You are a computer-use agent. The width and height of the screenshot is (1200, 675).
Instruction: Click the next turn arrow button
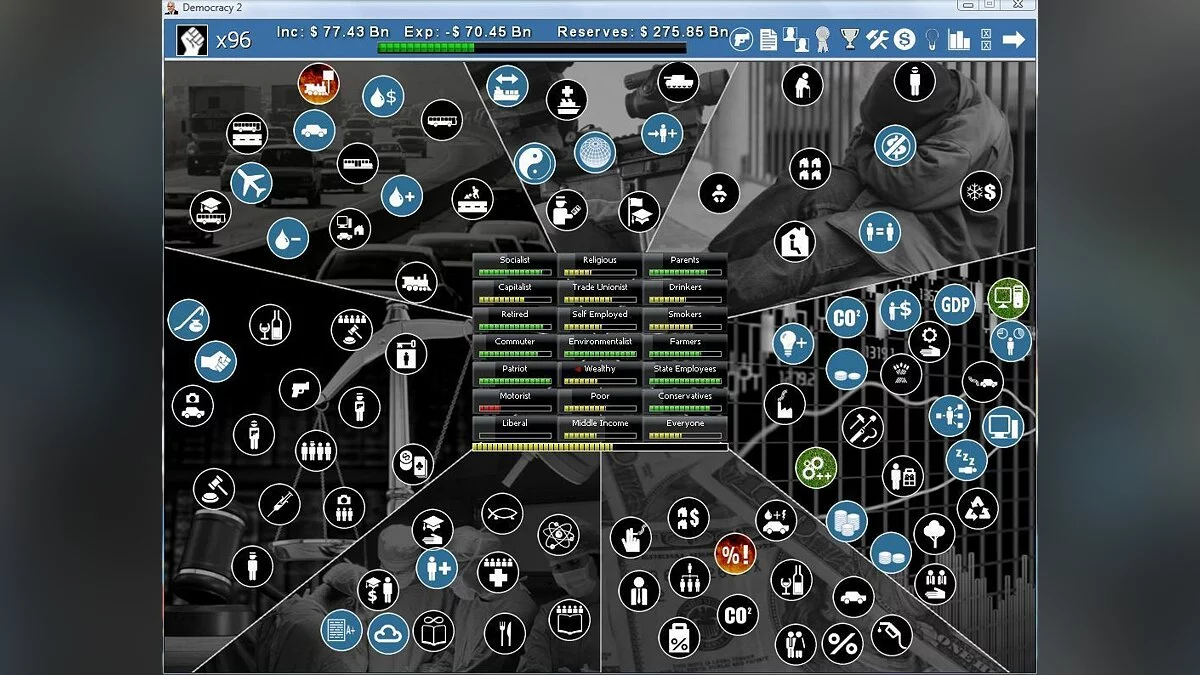click(1013, 40)
